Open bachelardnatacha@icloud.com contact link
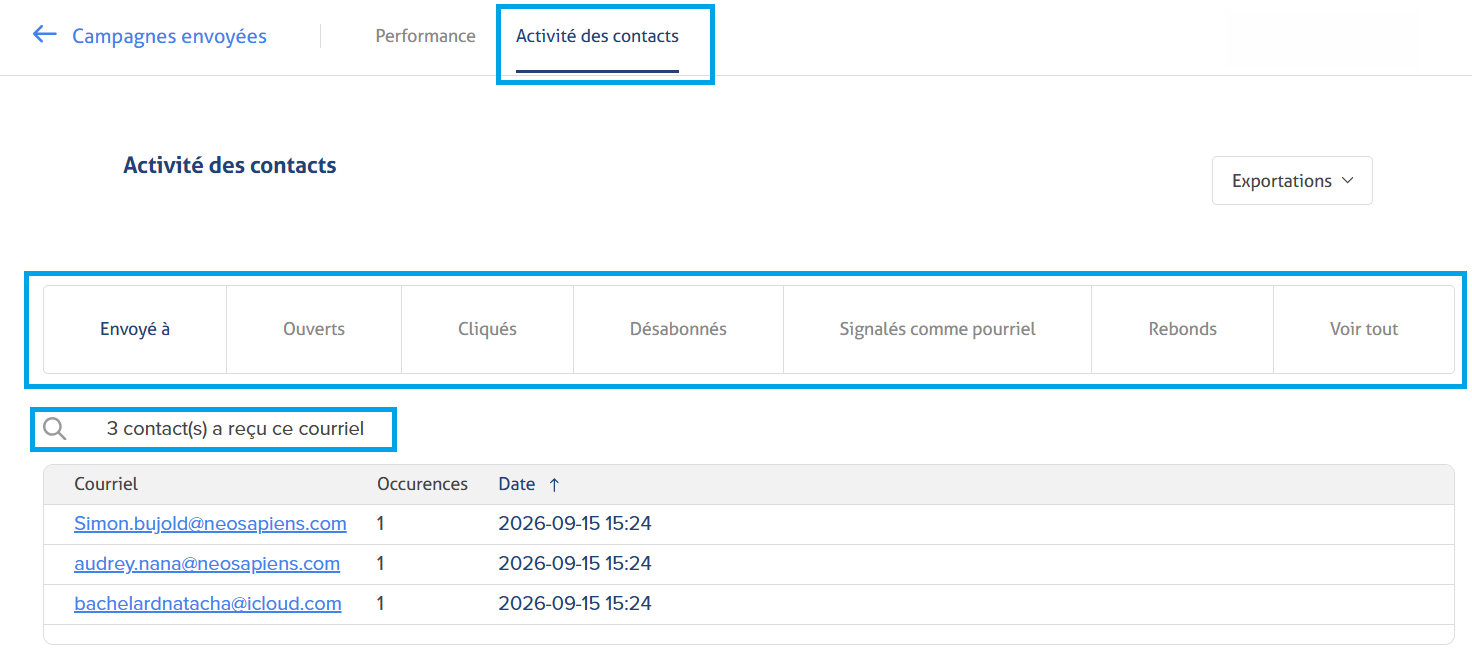 (208, 603)
